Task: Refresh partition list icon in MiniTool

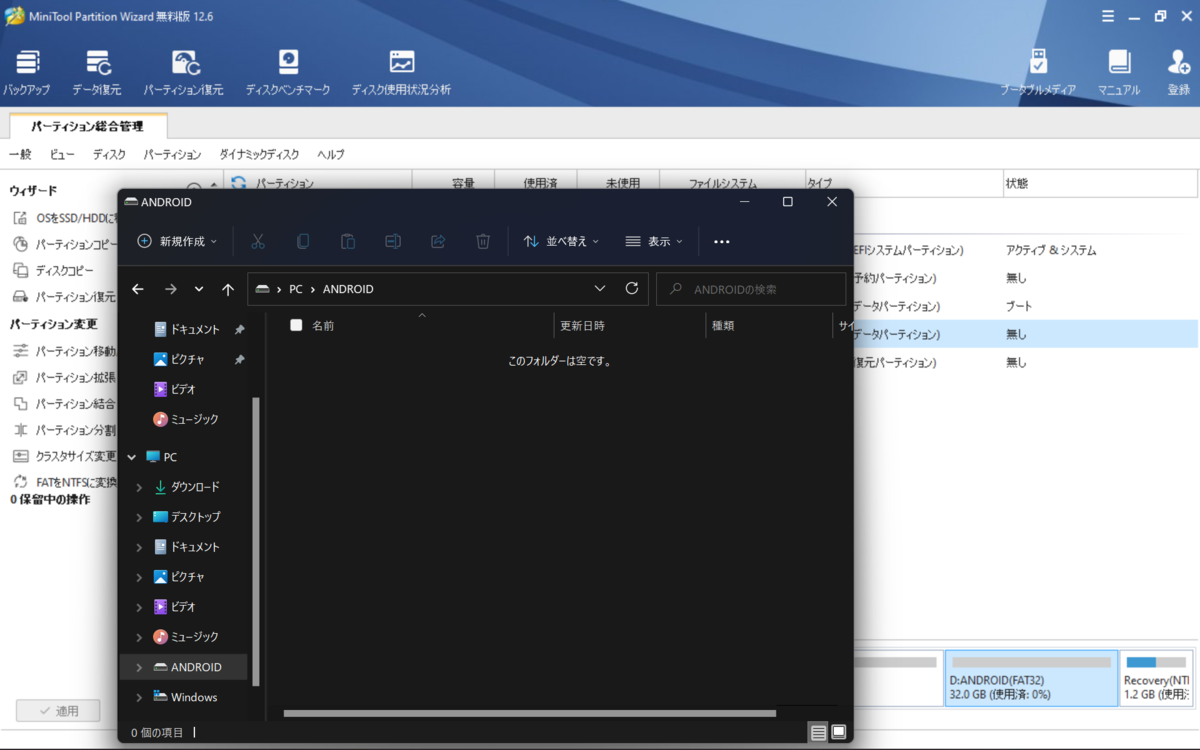Action: click(x=238, y=183)
